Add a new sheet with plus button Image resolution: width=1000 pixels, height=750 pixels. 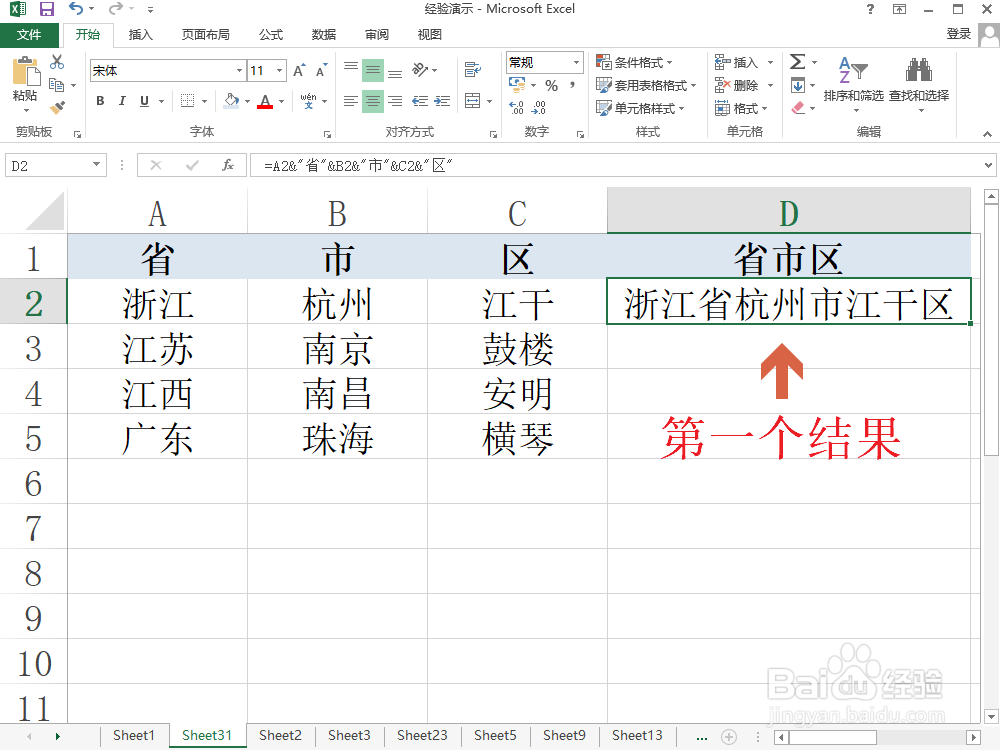tap(728, 737)
